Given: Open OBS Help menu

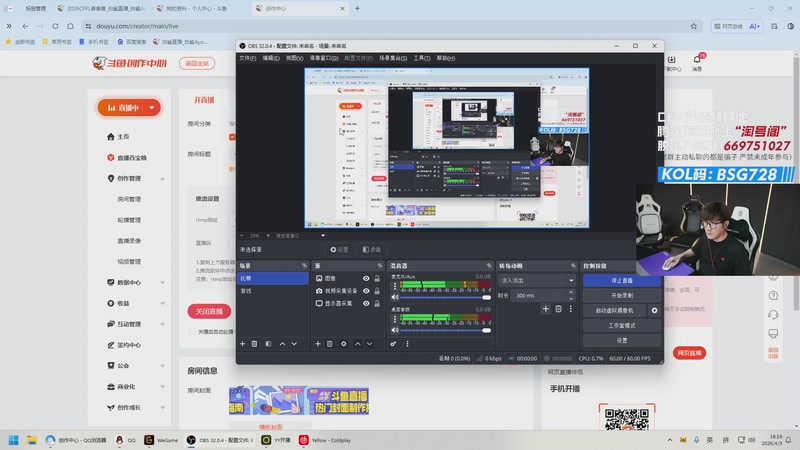Looking at the screenshot, I should coord(445,58).
